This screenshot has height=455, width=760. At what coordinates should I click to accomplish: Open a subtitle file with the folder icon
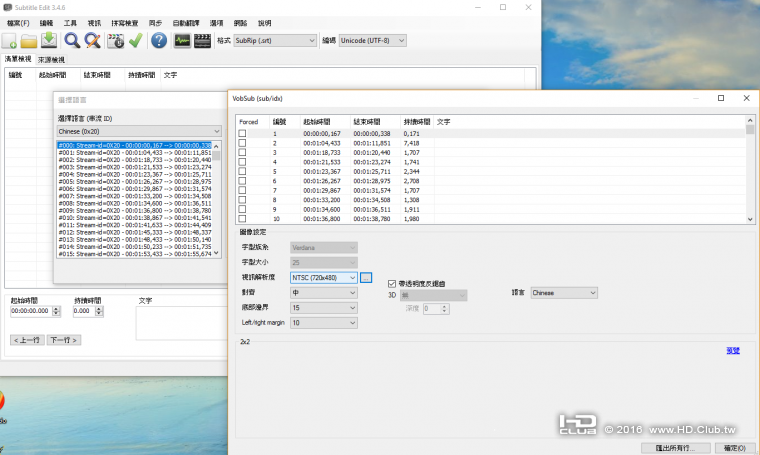point(29,41)
